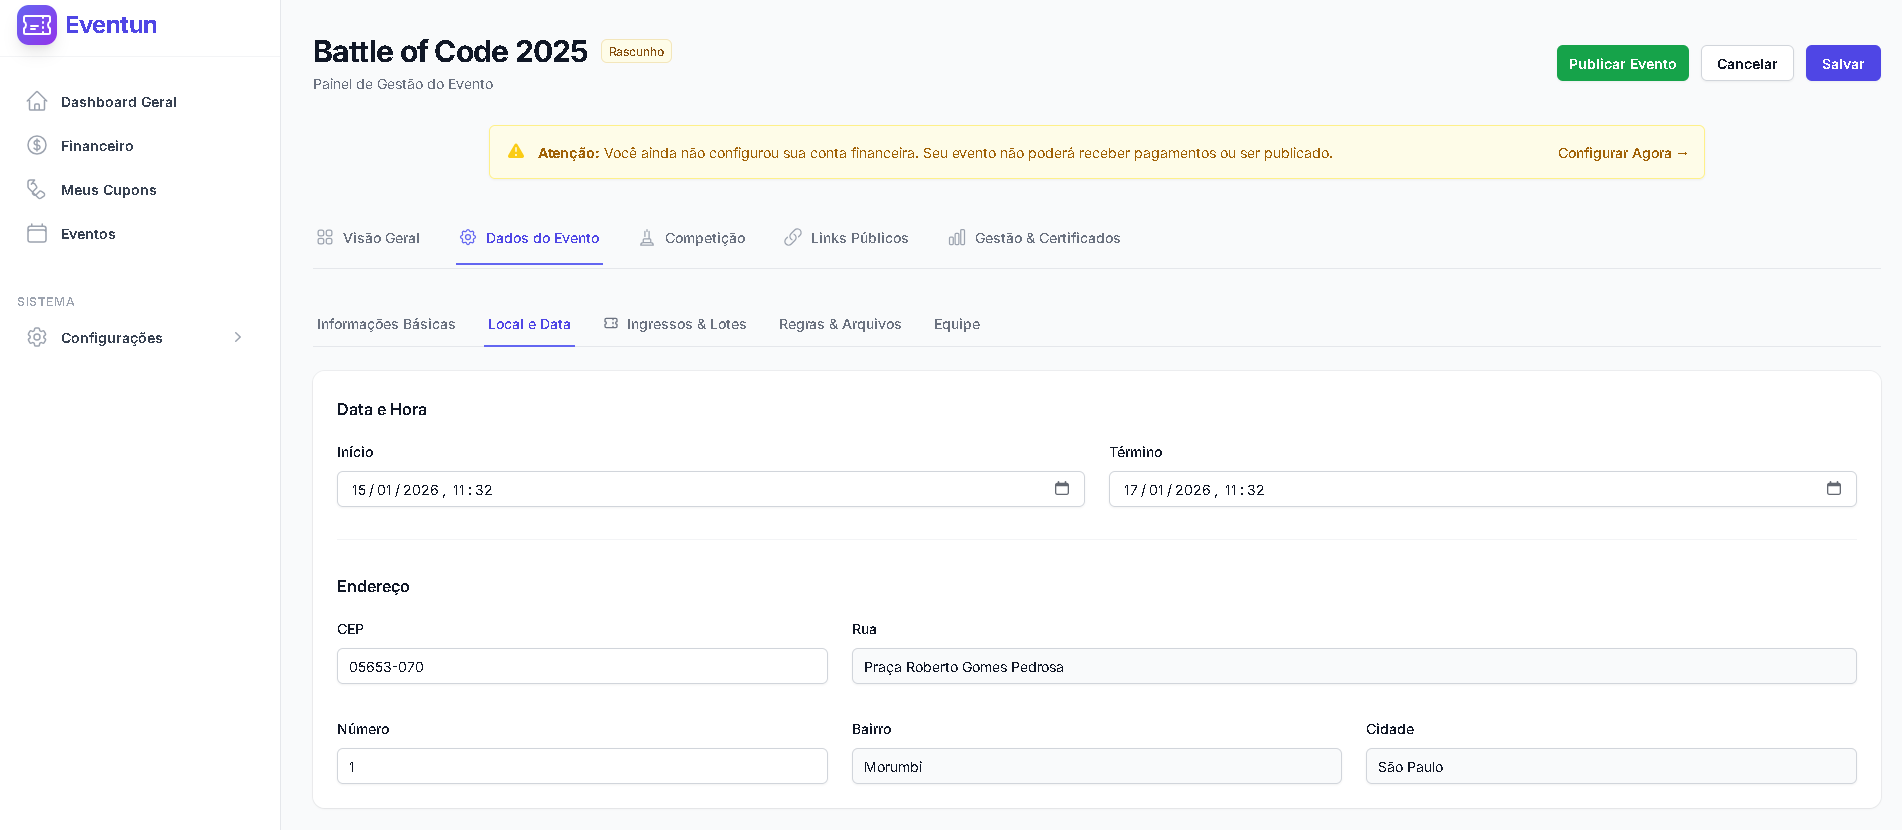Open the Término date picker calendar icon
This screenshot has height=830, width=1902.
point(1833,489)
